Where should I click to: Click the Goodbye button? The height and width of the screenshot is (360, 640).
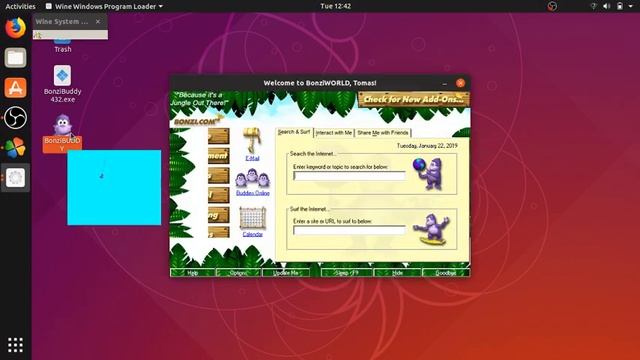click(446, 273)
